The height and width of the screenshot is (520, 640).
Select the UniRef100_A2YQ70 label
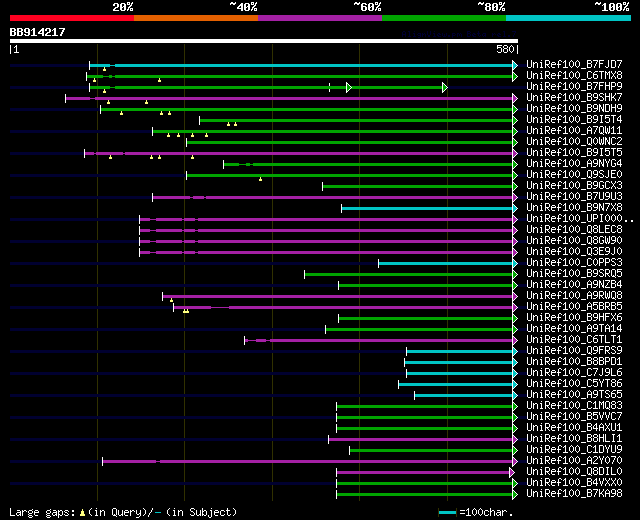pyautogui.click(x=574, y=461)
